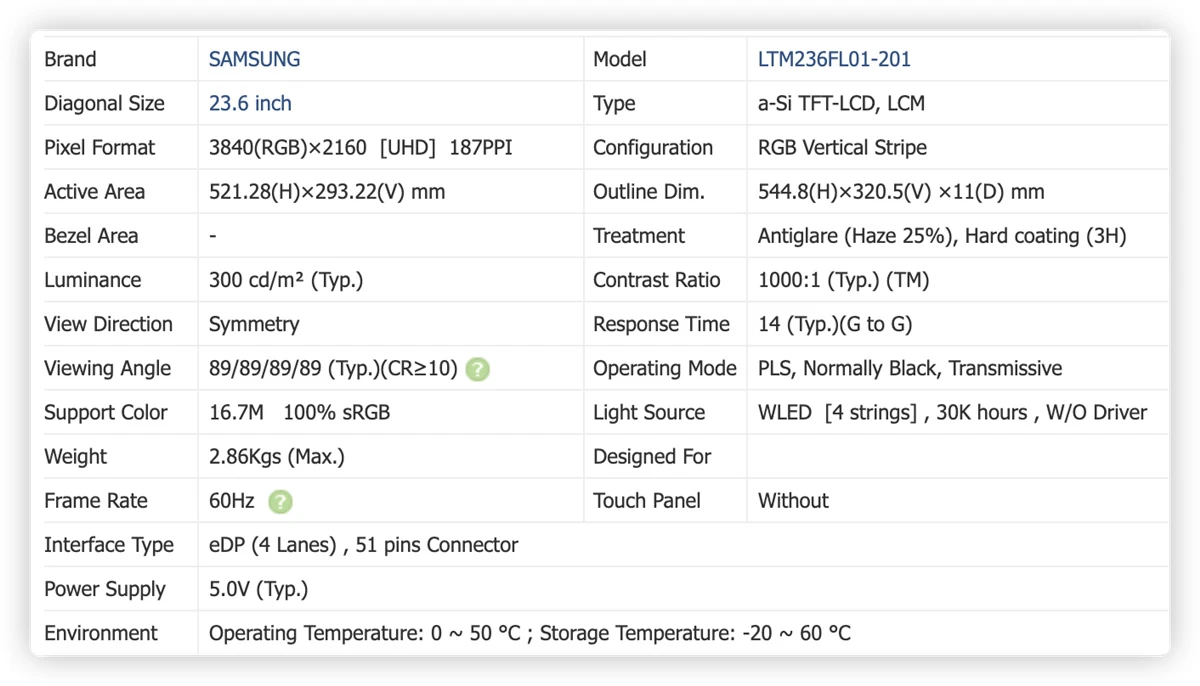Select the 16.7M 100% sRGB value
This screenshot has width=1200, height=686.
tap(299, 412)
